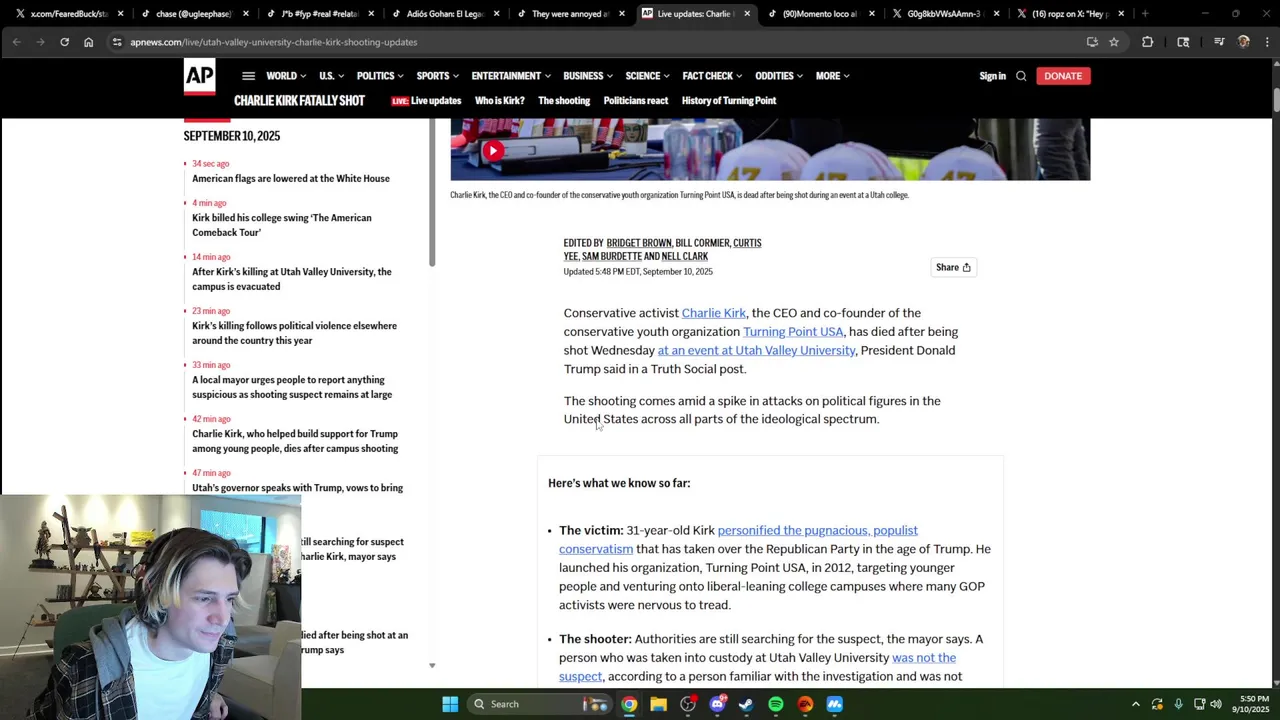Image resolution: width=1280 pixels, height=720 pixels.
Task: Open File Explorer from the taskbar
Action: point(658,704)
